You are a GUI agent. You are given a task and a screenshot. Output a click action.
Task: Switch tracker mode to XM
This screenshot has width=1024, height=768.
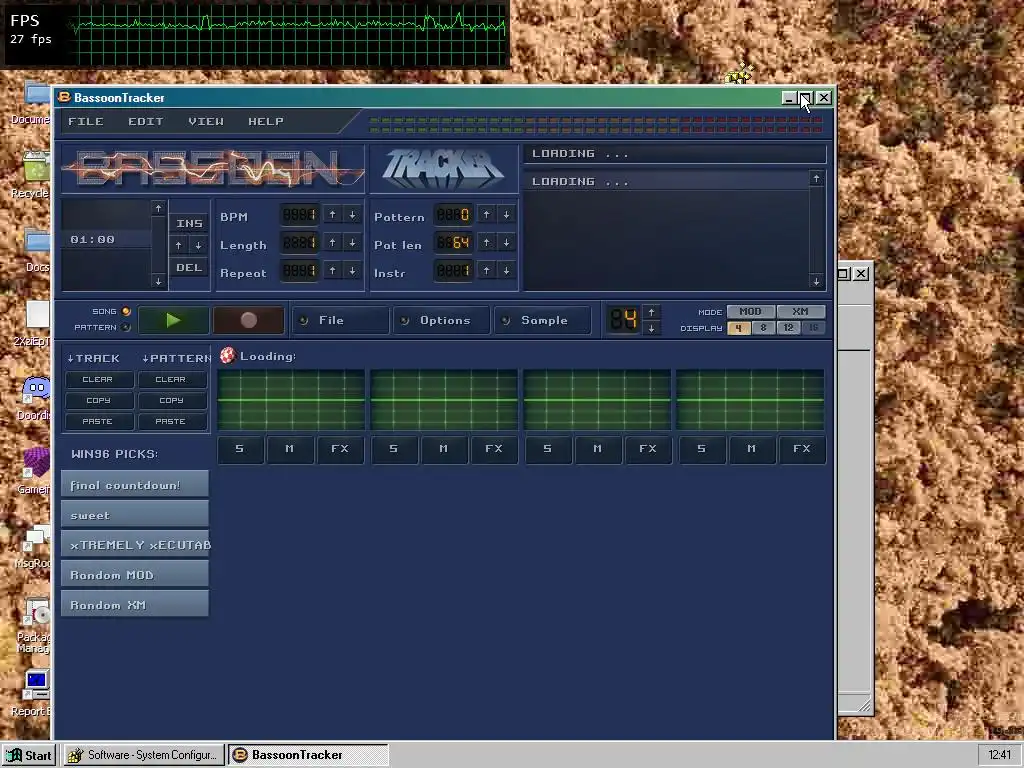click(801, 312)
